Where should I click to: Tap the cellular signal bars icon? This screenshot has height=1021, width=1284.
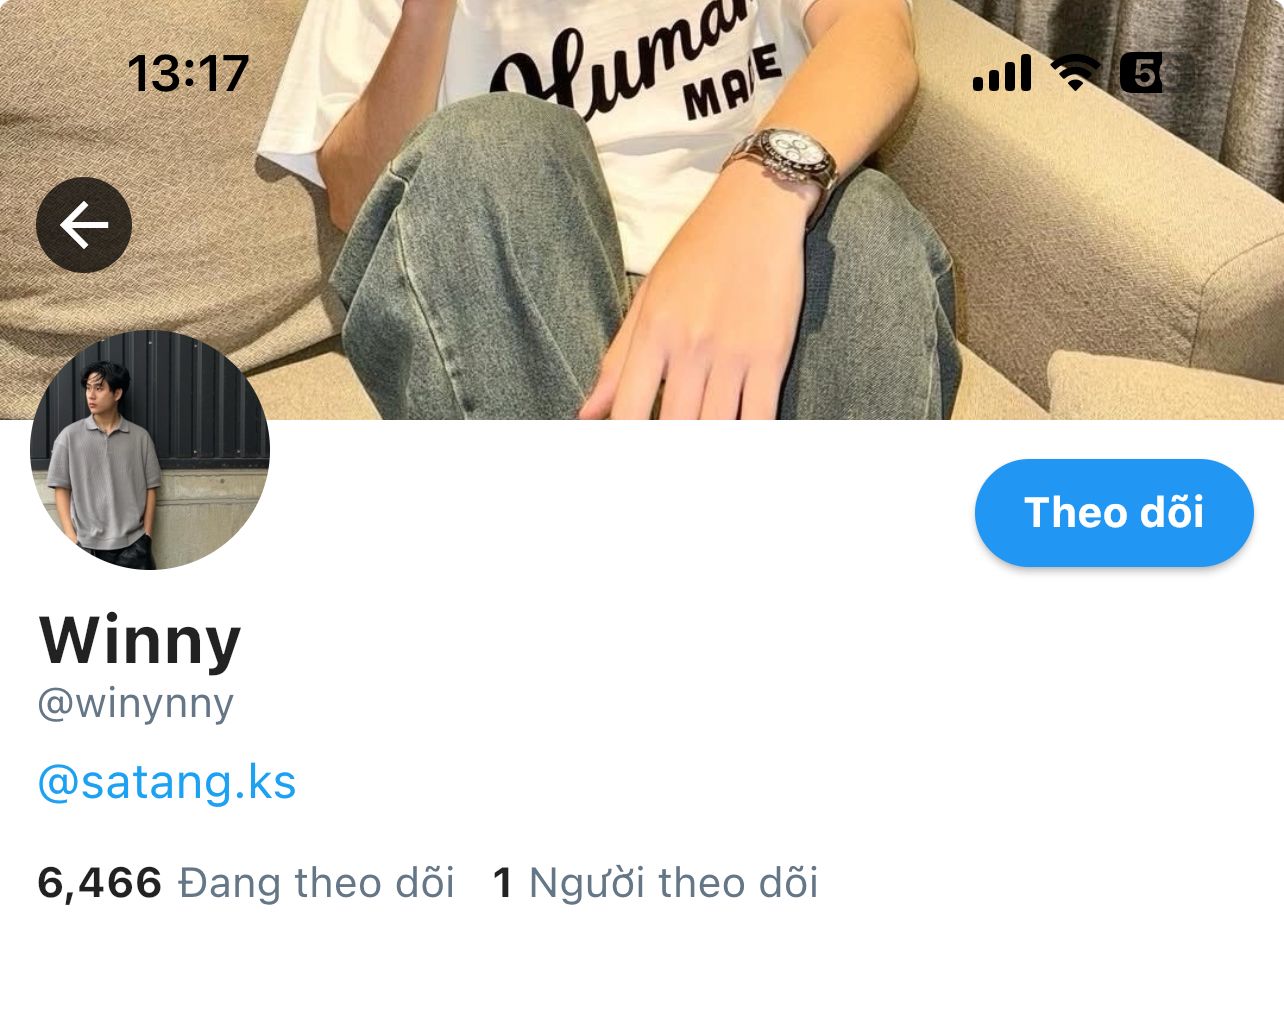click(x=1002, y=74)
